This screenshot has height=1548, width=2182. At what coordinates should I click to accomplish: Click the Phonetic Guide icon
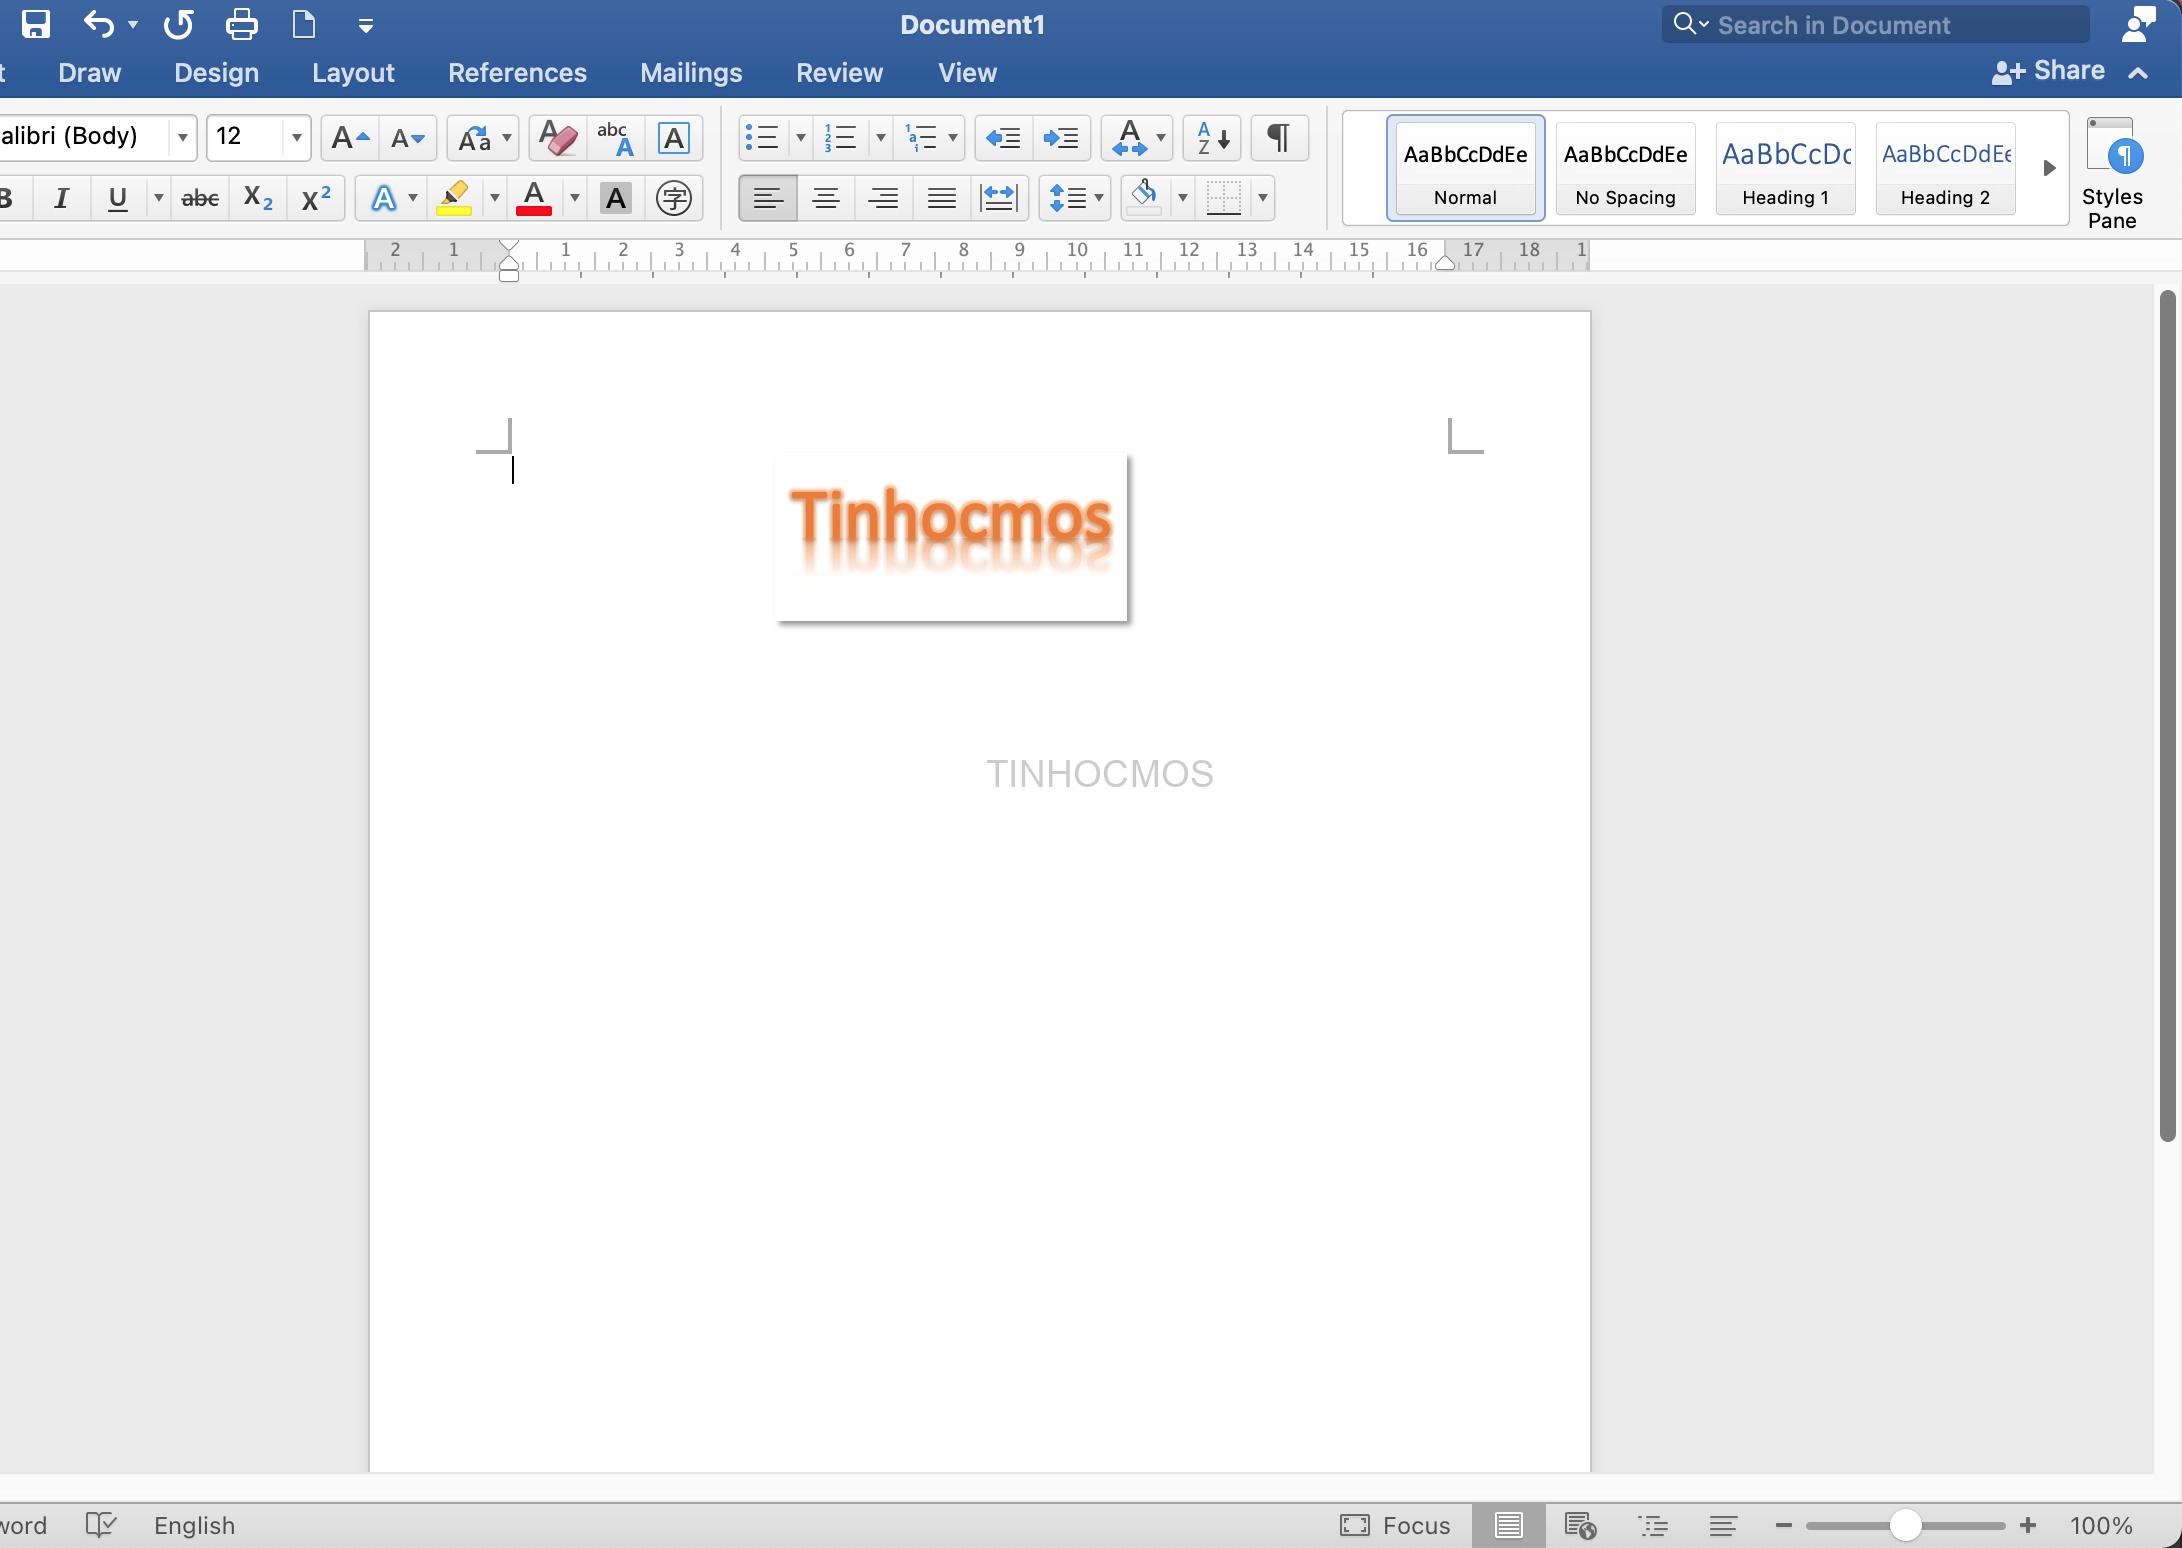(x=615, y=138)
